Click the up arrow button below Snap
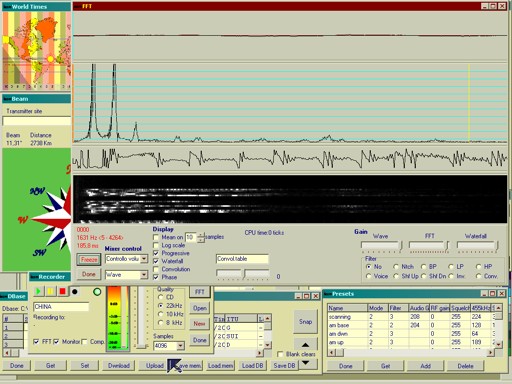This screenshot has width=512, height=384. tap(305, 345)
